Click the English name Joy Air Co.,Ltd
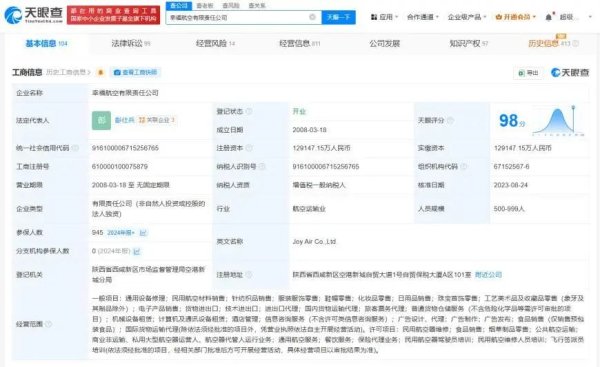Viewport: 600px width, 367px height. click(314, 242)
